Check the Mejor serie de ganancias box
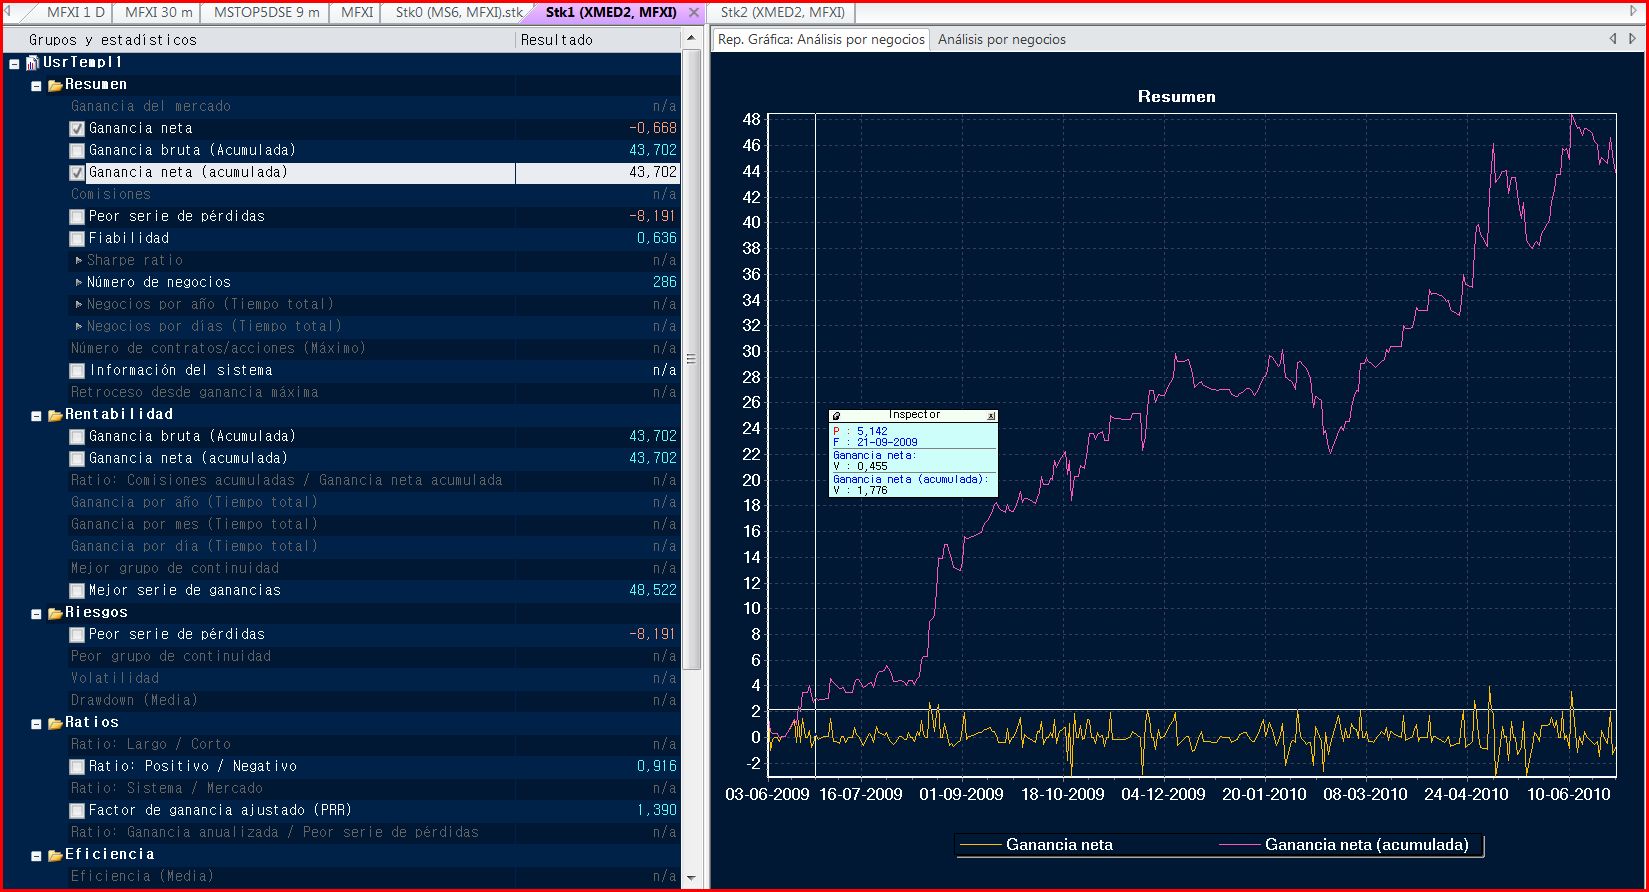The image size is (1649, 892). 77,591
